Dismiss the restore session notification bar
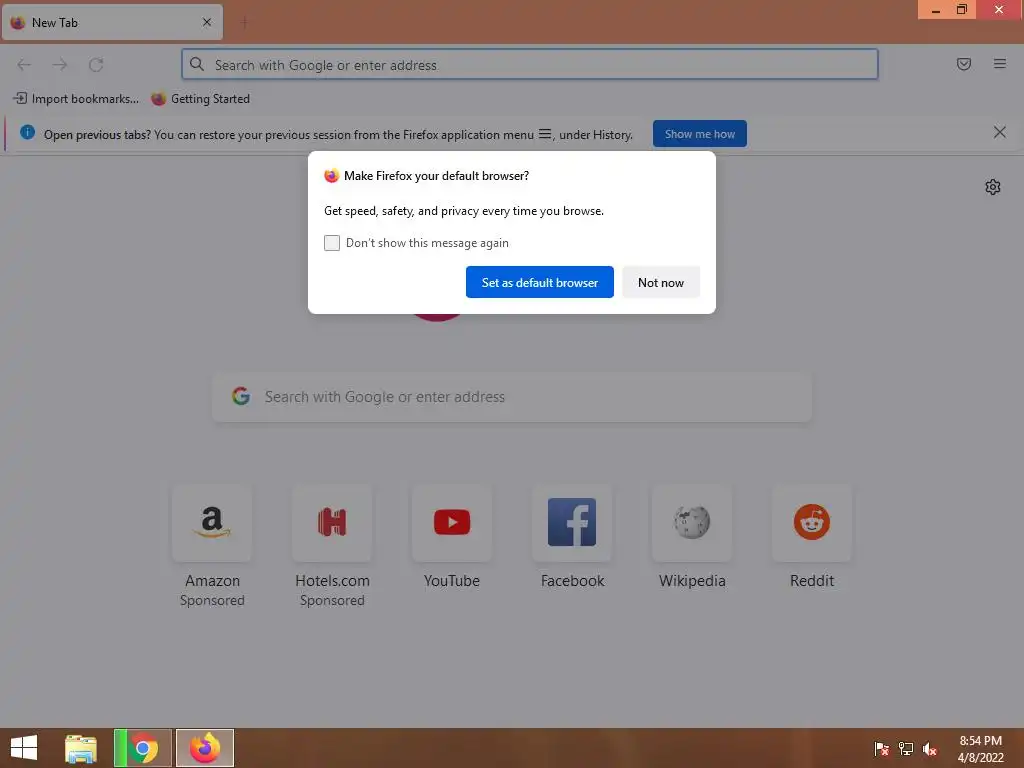The image size is (1024, 768). point(999,133)
